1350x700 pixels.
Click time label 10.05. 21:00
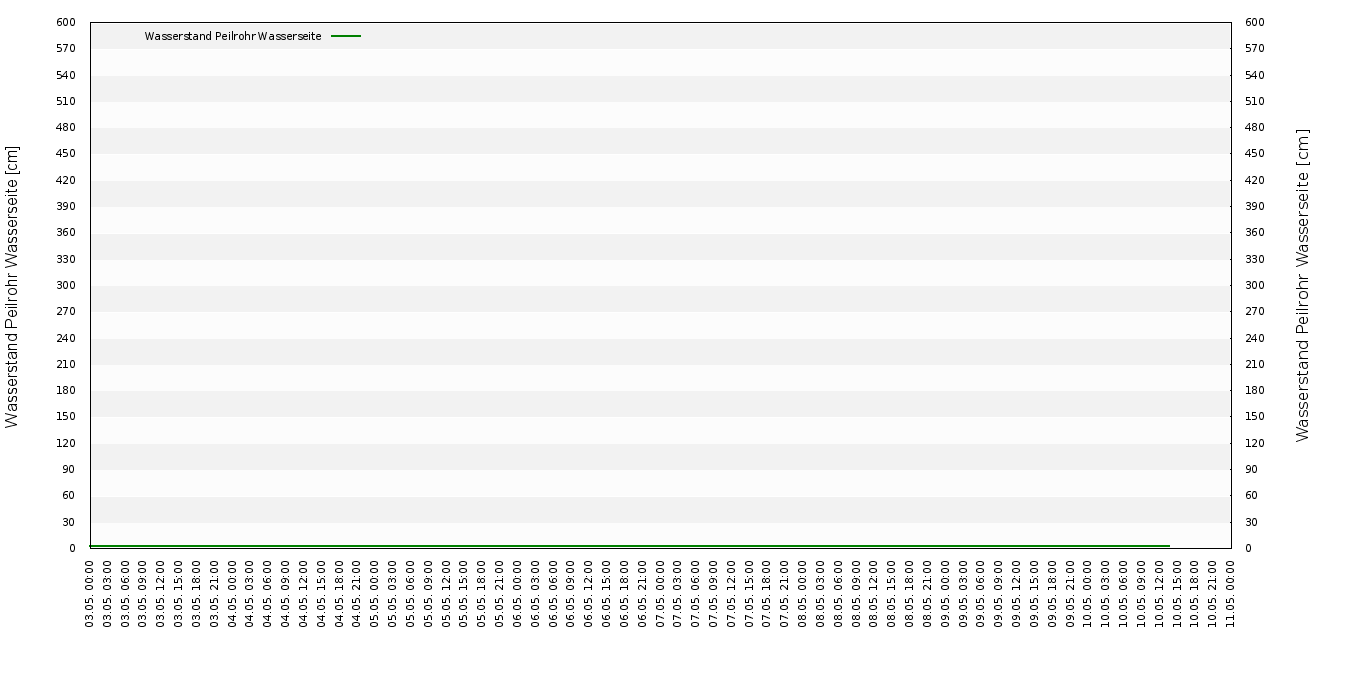click(x=1213, y=594)
